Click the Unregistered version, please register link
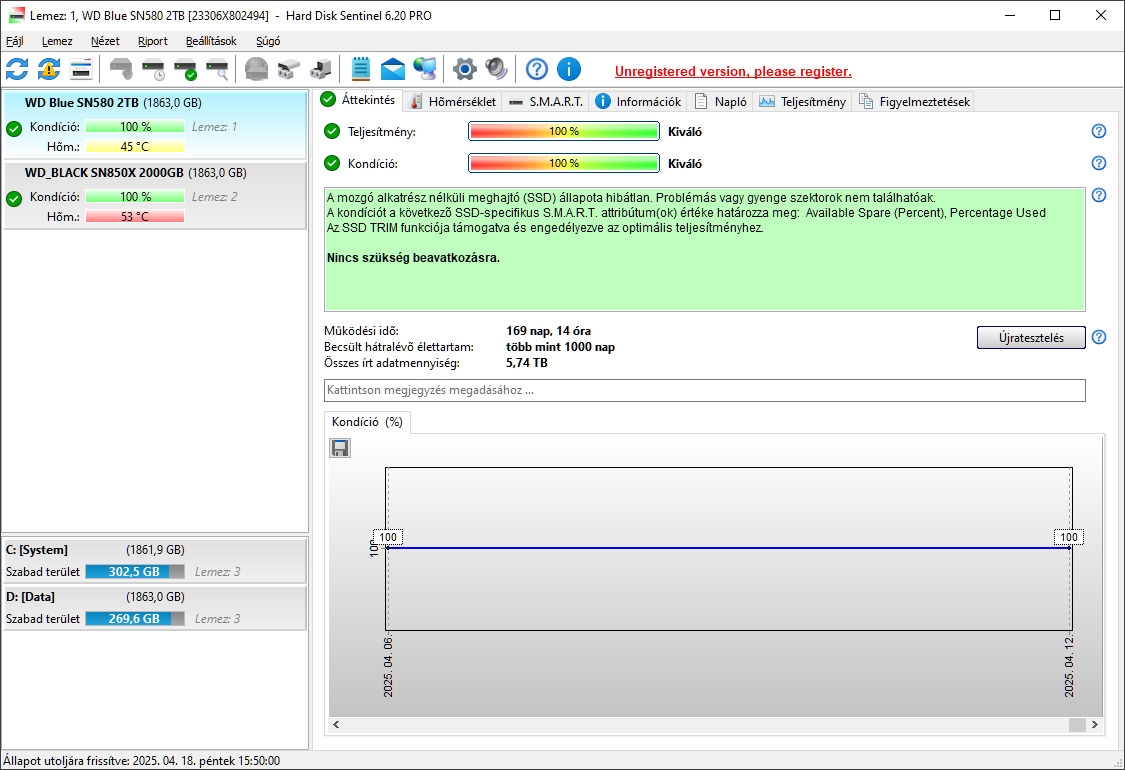This screenshot has height=770, width=1125. click(733, 71)
